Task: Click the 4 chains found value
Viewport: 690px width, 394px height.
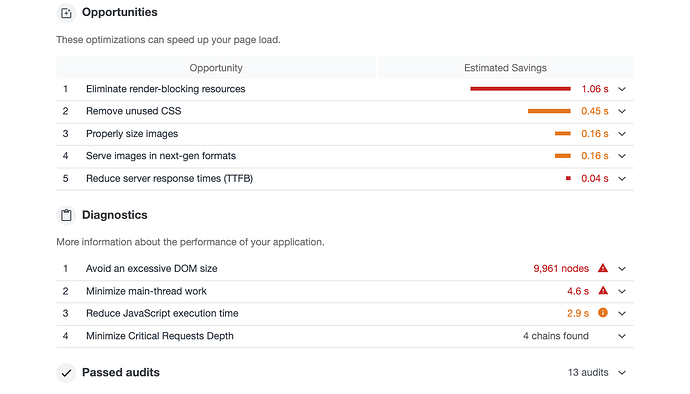Action: [556, 336]
